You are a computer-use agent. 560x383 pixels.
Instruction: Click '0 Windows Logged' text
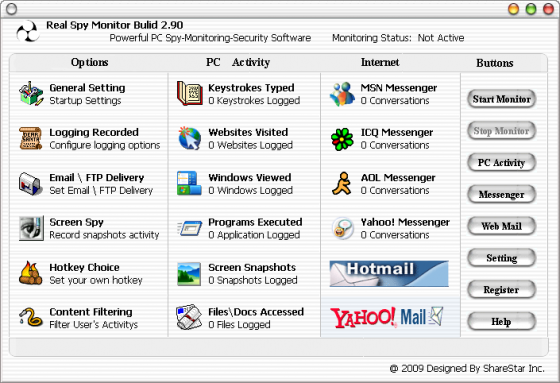coord(250,190)
